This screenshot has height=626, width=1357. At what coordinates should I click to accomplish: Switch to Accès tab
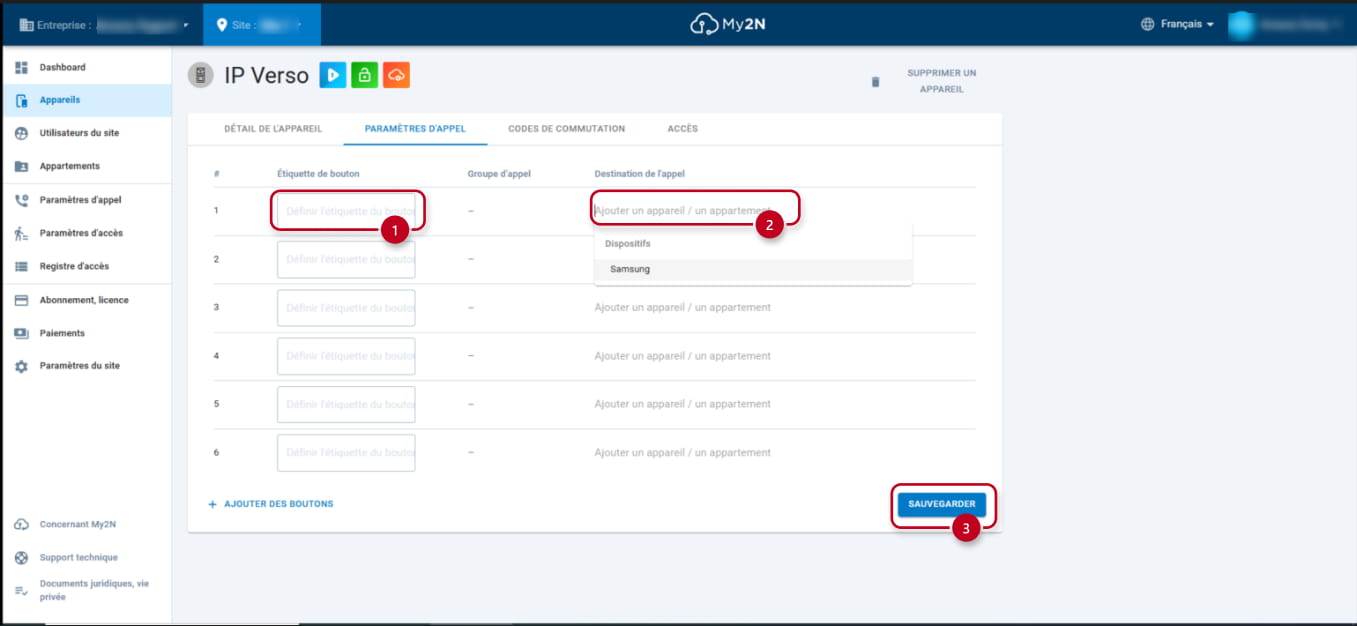pos(683,129)
